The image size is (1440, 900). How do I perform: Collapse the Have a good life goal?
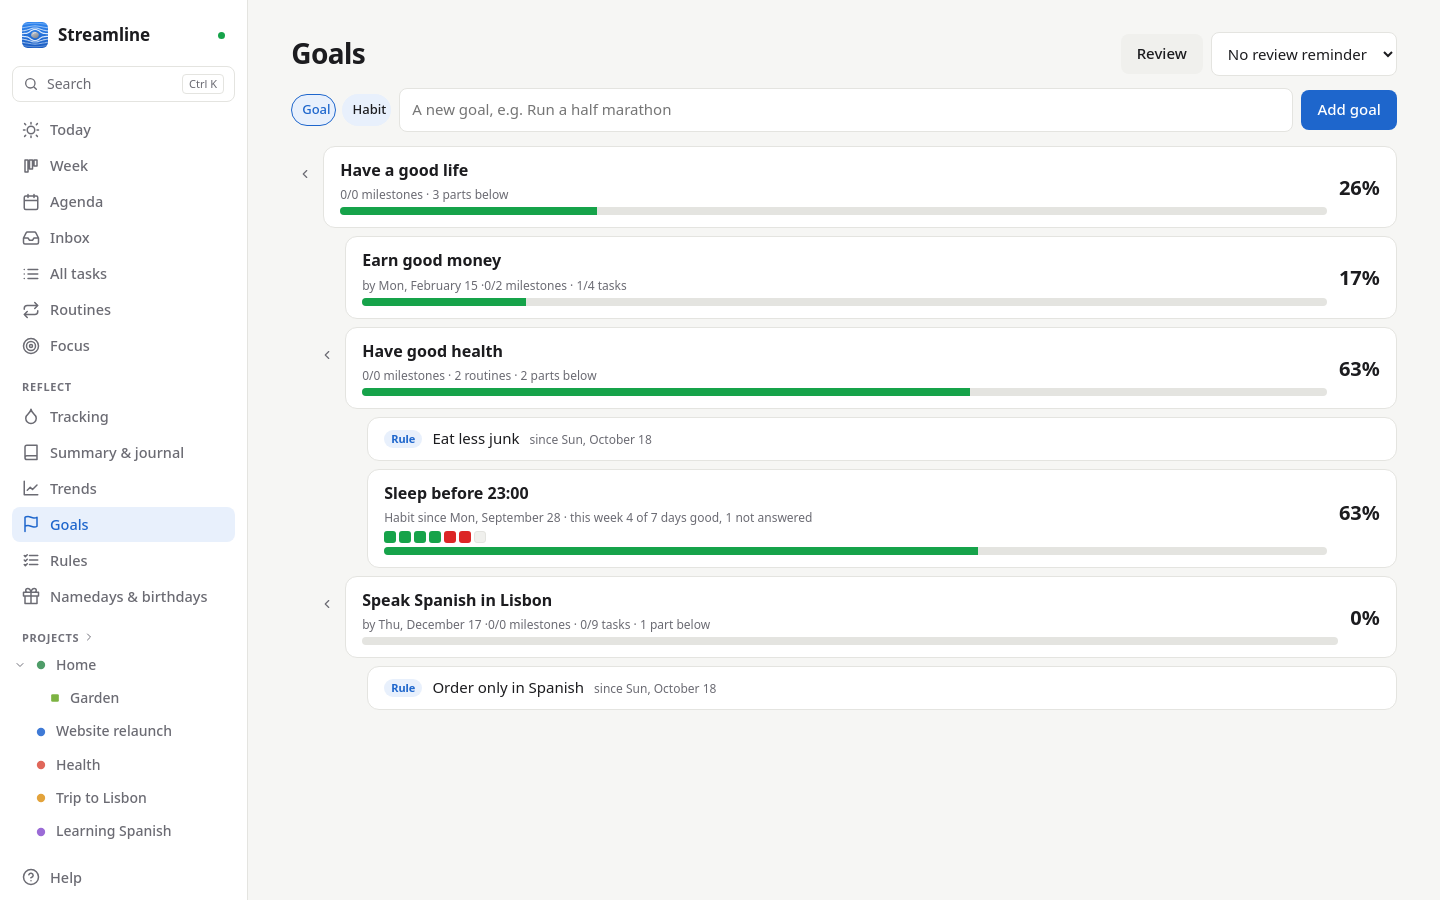(x=305, y=174)
